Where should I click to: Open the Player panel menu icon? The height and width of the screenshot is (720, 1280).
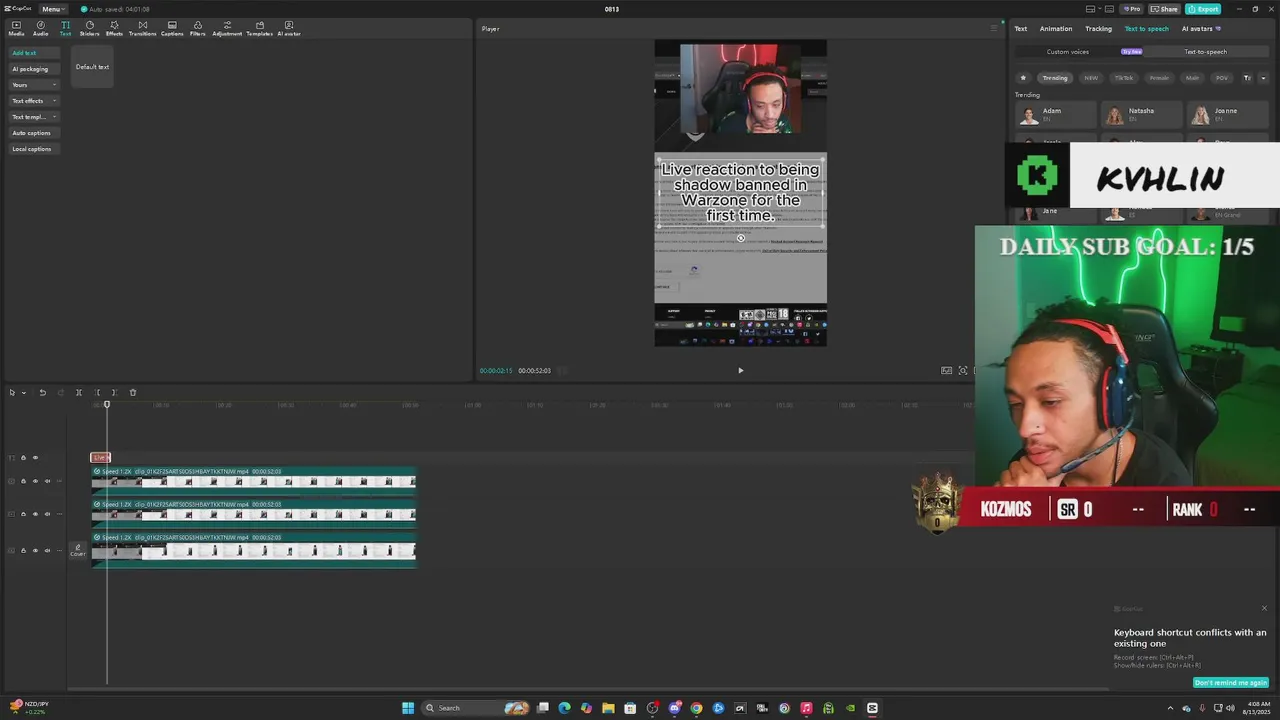pos(993,28)
